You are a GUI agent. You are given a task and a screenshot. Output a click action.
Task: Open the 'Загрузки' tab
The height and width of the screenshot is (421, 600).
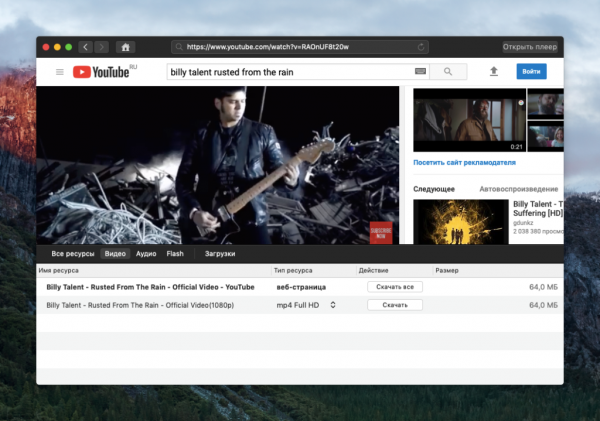point(220,254)
